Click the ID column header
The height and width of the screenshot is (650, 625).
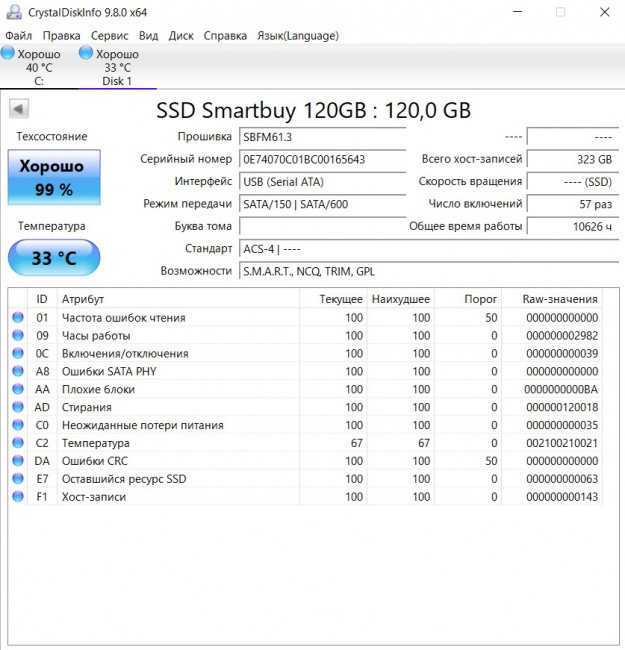coord(42,299)
